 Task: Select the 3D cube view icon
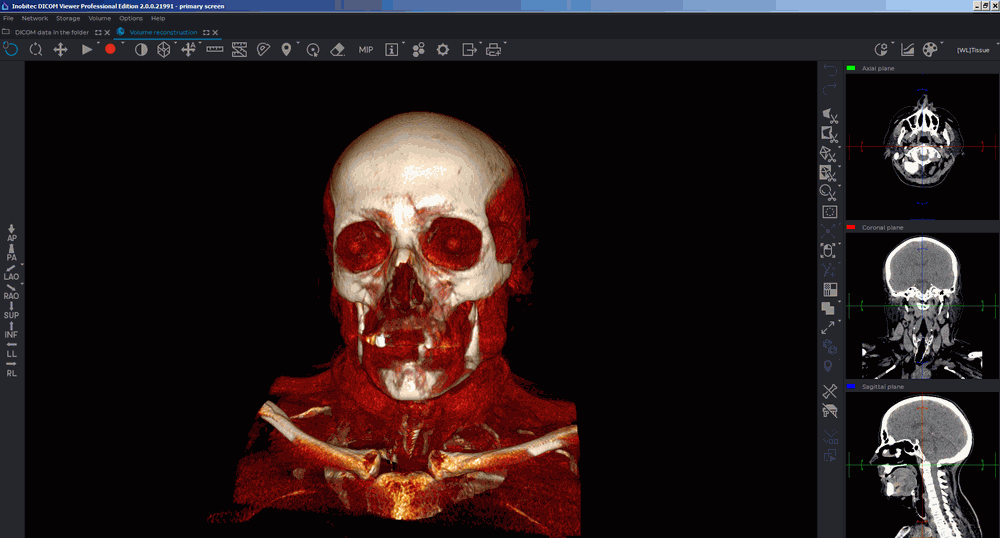point(164,49)
